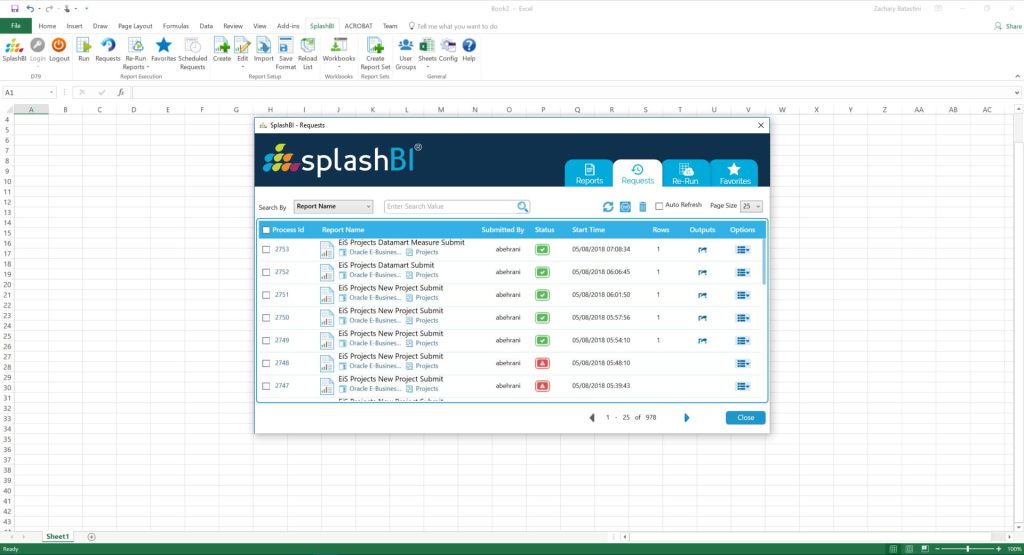
Task: Add a new sheet with plus button
Action: (91, 537)
